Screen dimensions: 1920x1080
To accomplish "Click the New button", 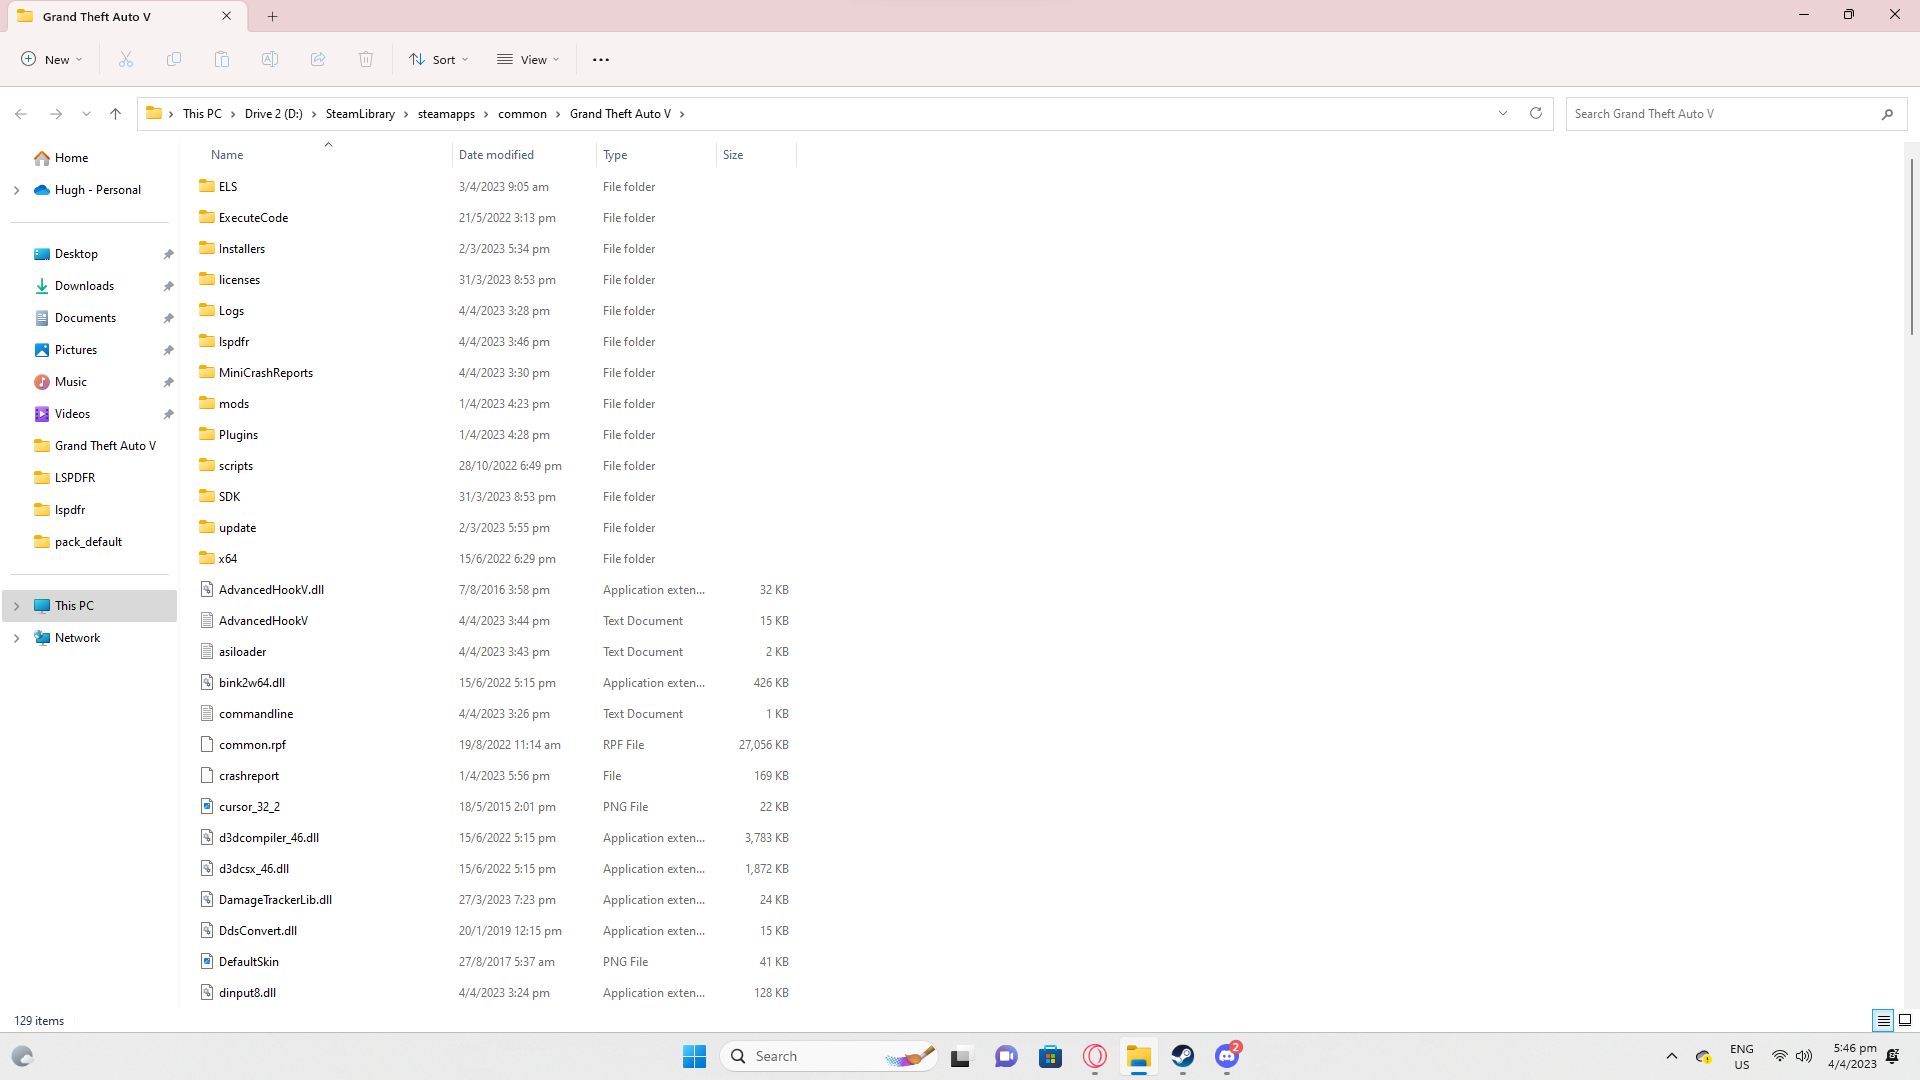I will click(x=52, y=60).
